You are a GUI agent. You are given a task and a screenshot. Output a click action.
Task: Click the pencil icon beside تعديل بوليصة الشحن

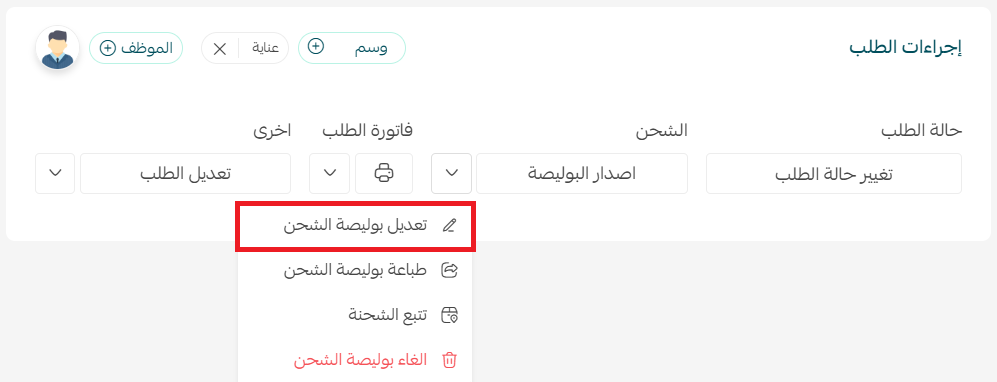point(450,226)
